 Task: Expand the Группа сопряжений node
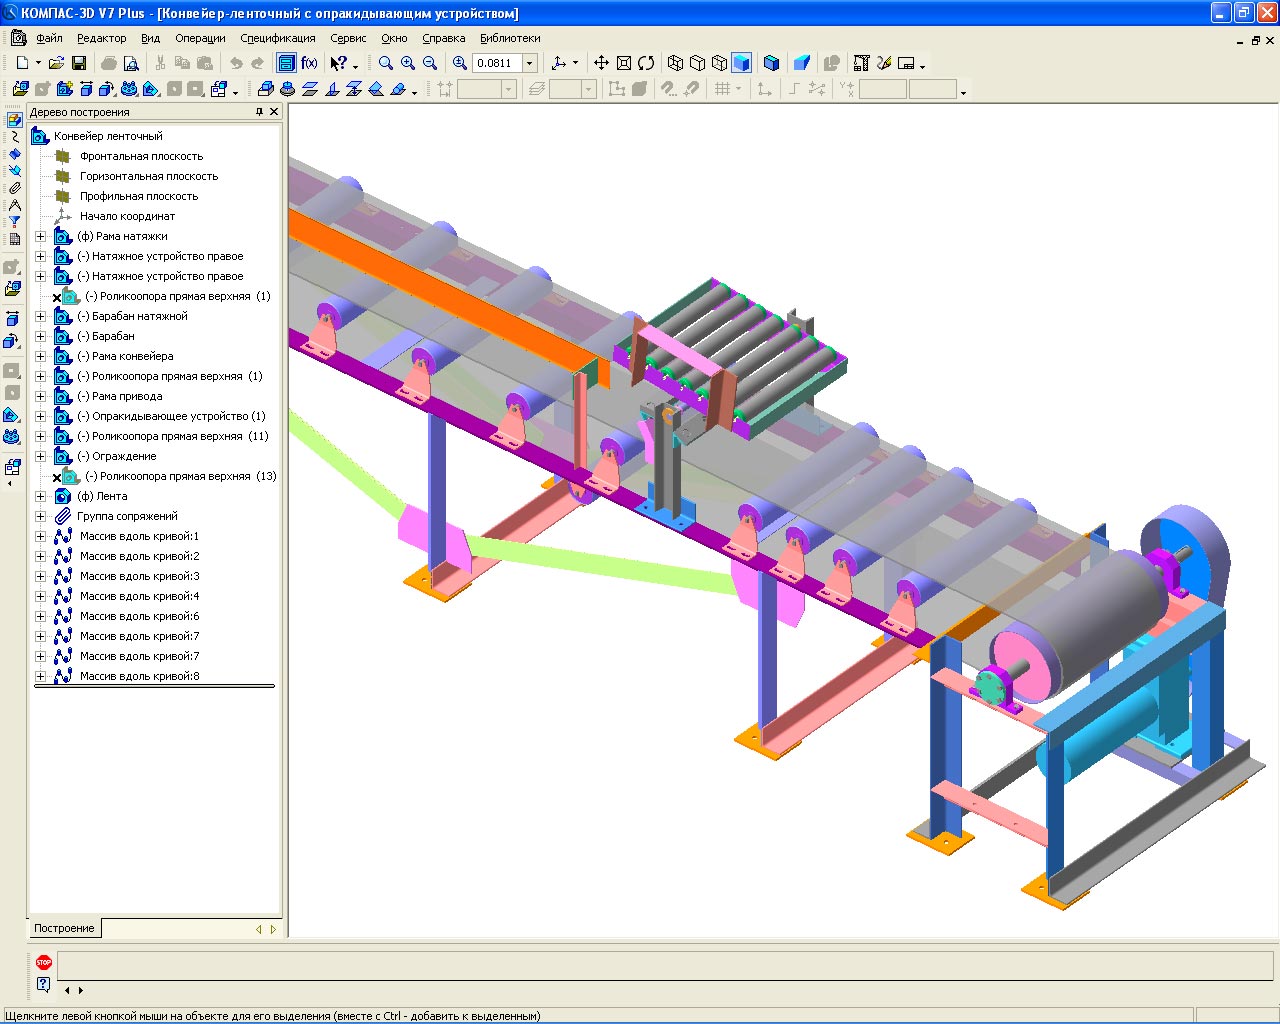pyautogui.click(x=41, y=516)
